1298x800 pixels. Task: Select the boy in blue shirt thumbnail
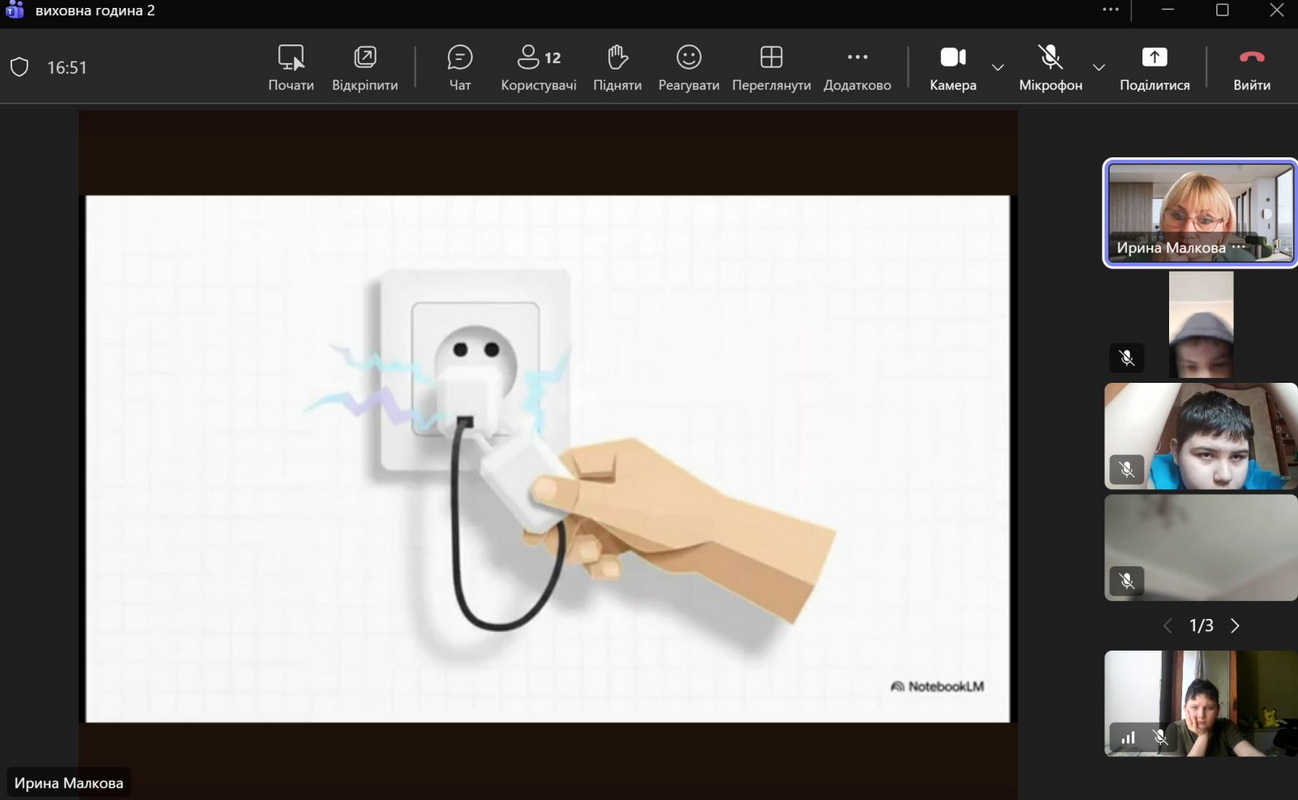[1200, 436]
